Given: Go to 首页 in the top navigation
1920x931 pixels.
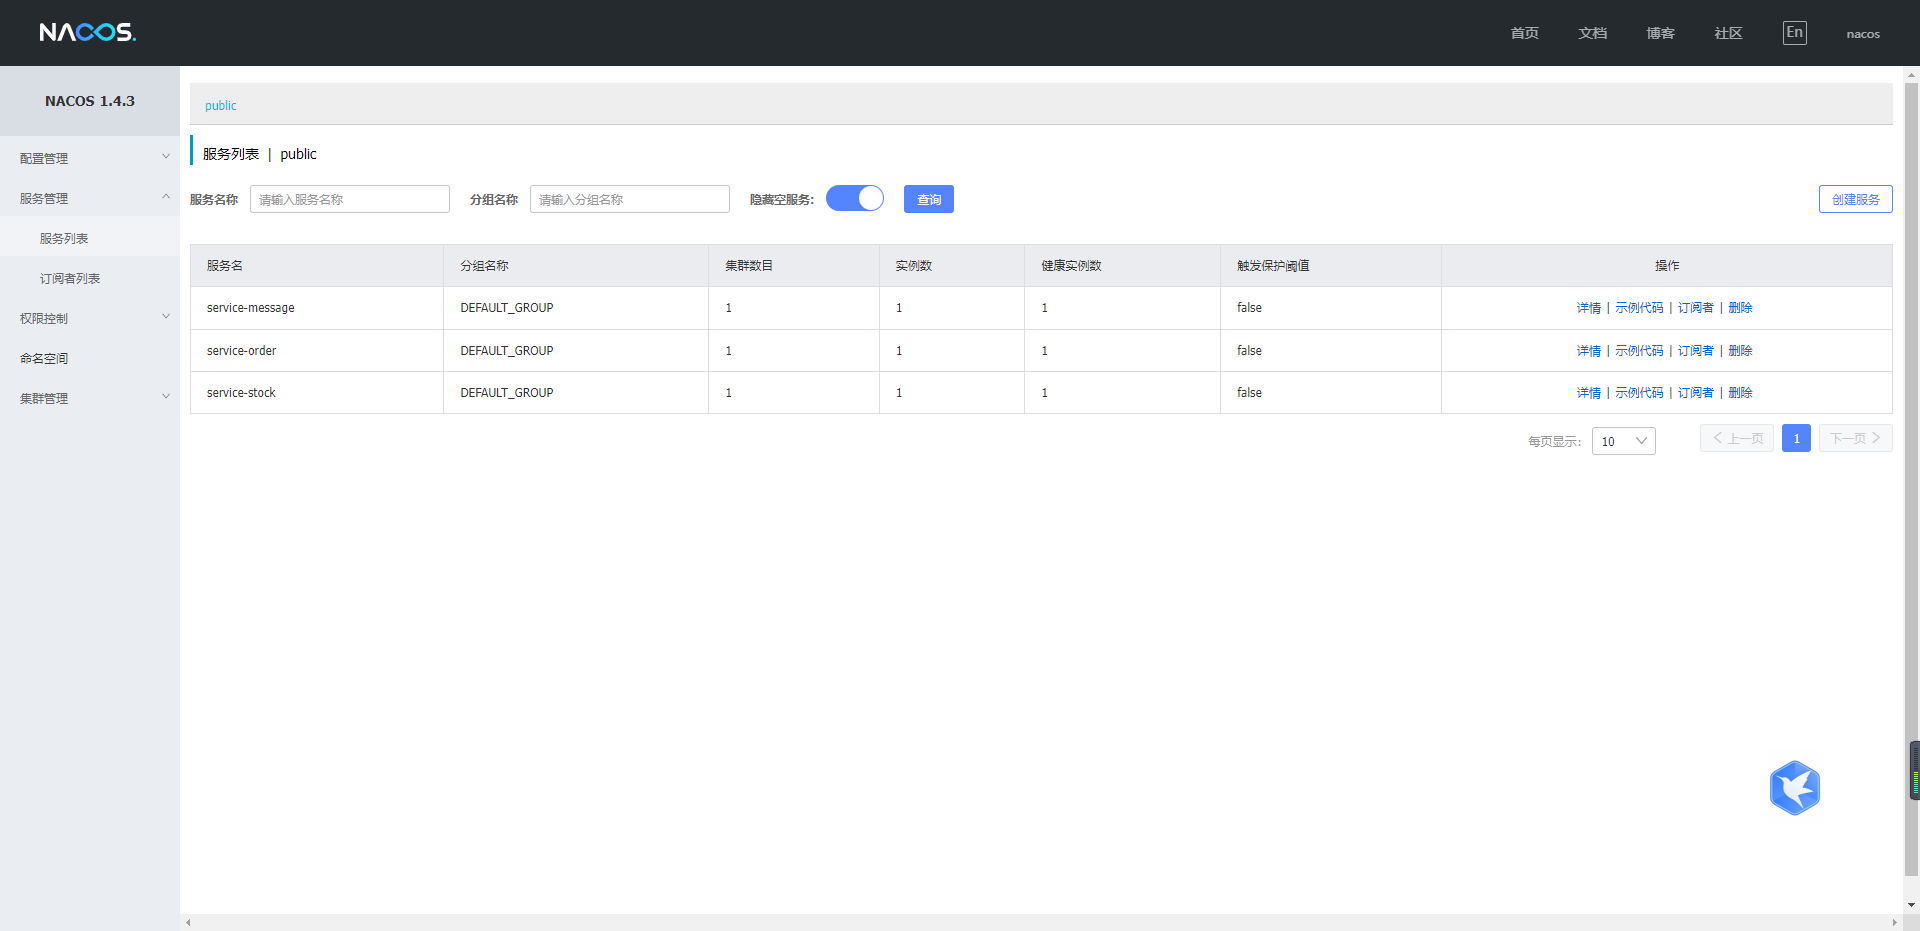Looking at the screenshot, I should tap(1524, 33).
